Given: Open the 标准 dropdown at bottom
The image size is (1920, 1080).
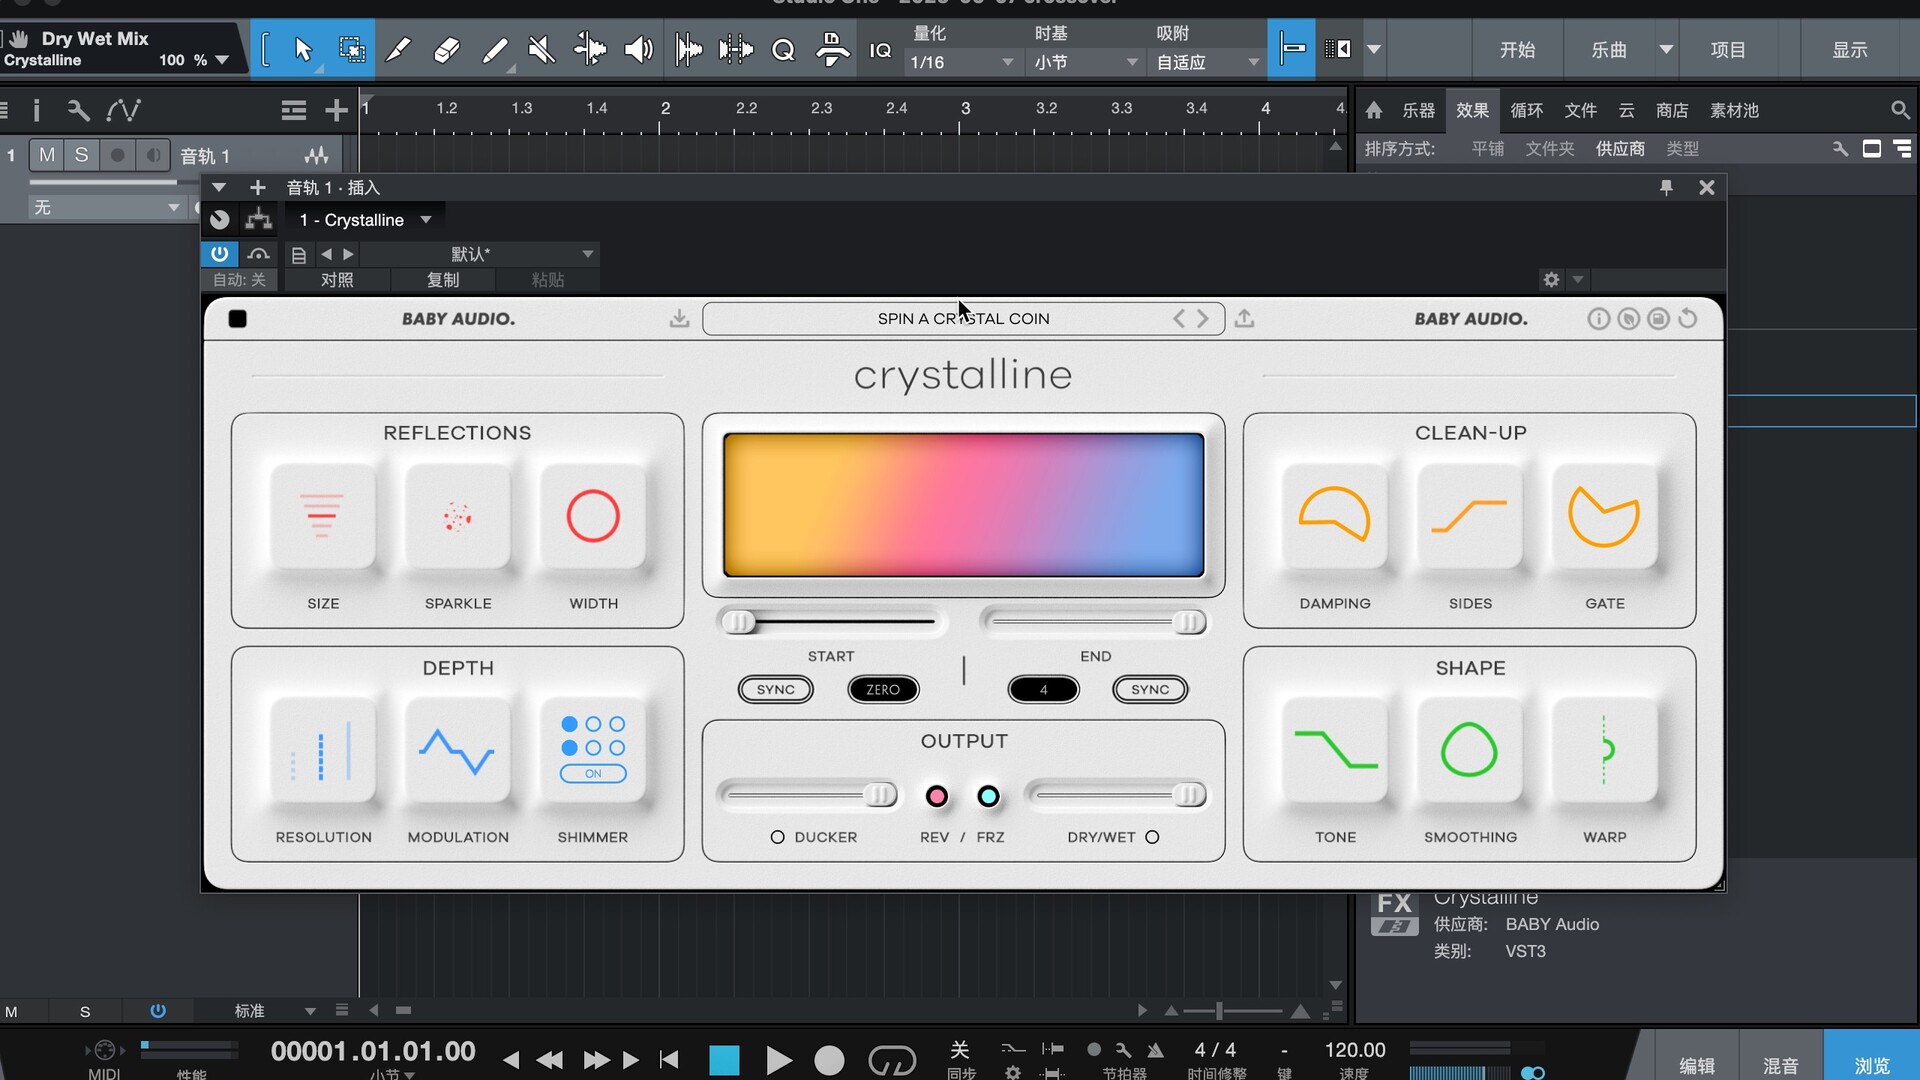Looking at the screenshot, I should [x=275, y=1011].
